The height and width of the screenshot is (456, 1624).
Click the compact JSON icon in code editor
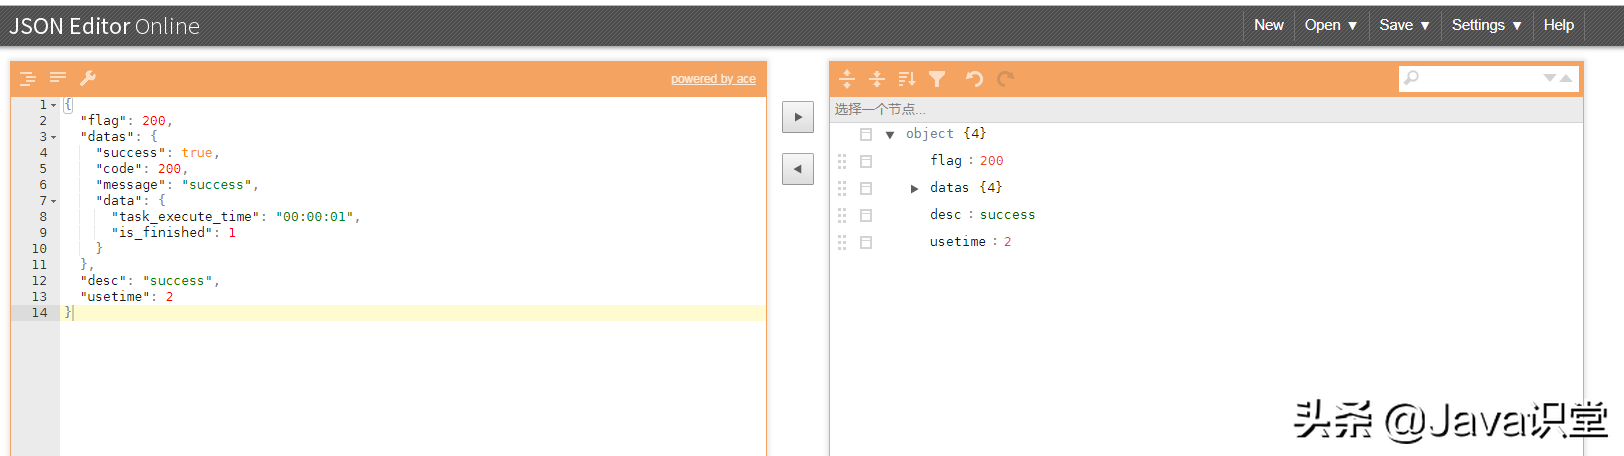(58, 78)
